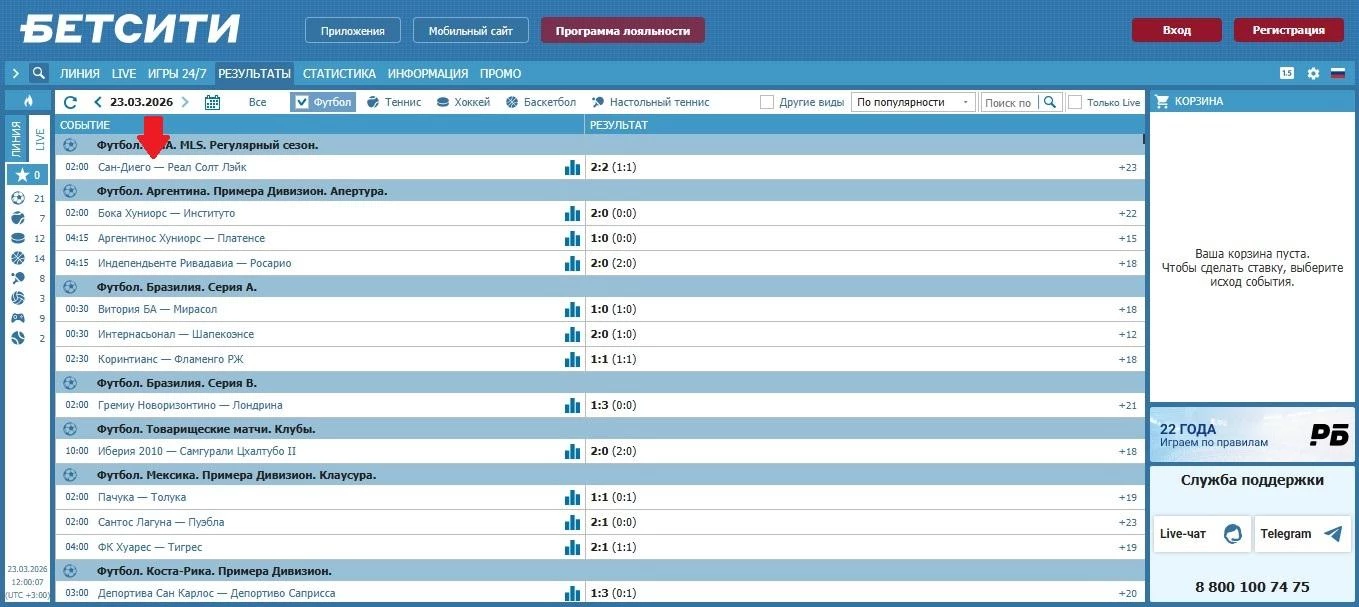Switch to vertical LIVE tab in sidebar
The width and height of the screenshot is (1359, 607).
(41, 140)
